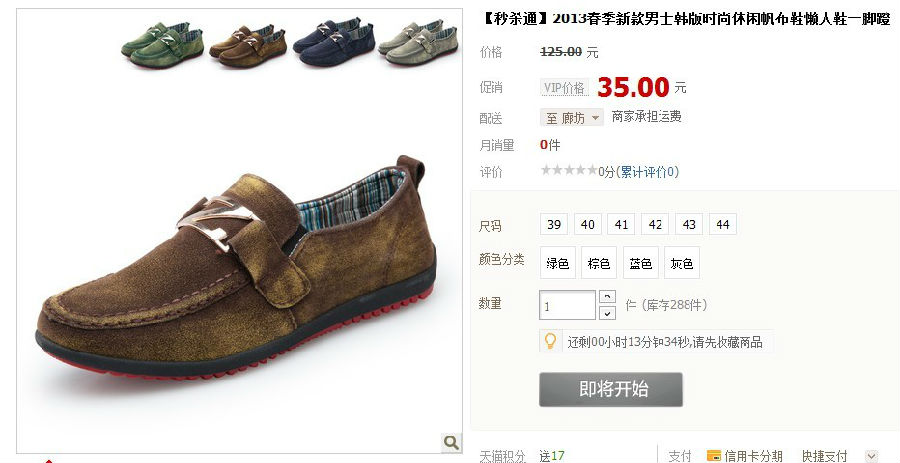Expand the payment options chevron
This screenshot has height=463, width=900.
point(871,455)
